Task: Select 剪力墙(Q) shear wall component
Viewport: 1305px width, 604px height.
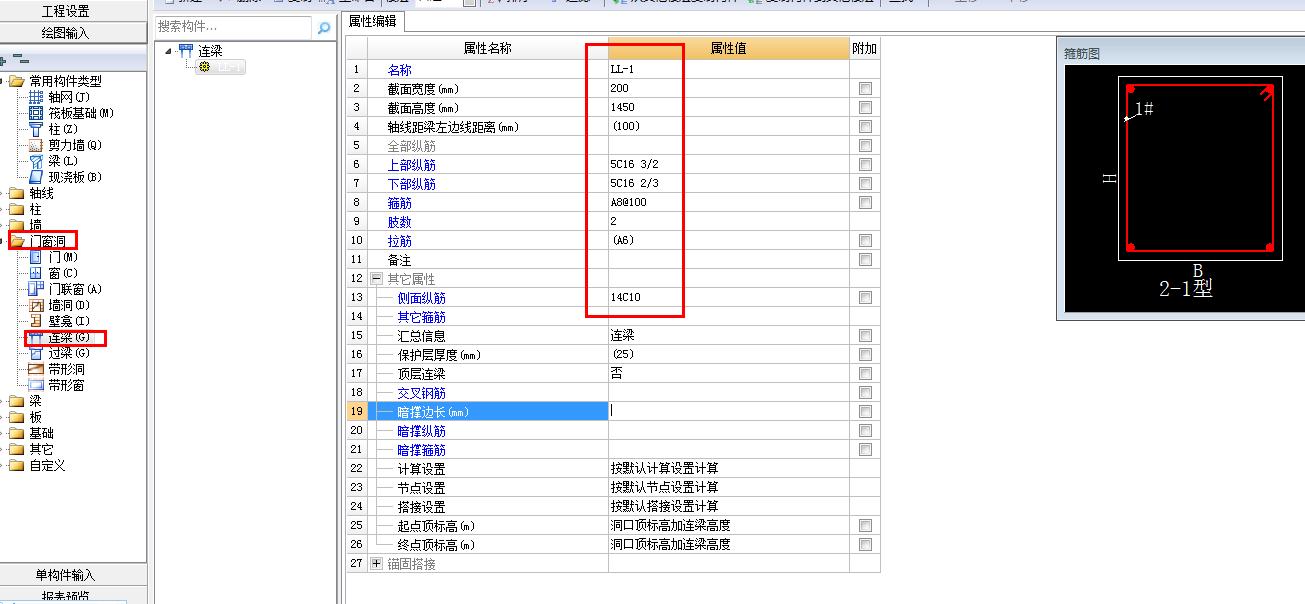Action: tap(66, 145)
